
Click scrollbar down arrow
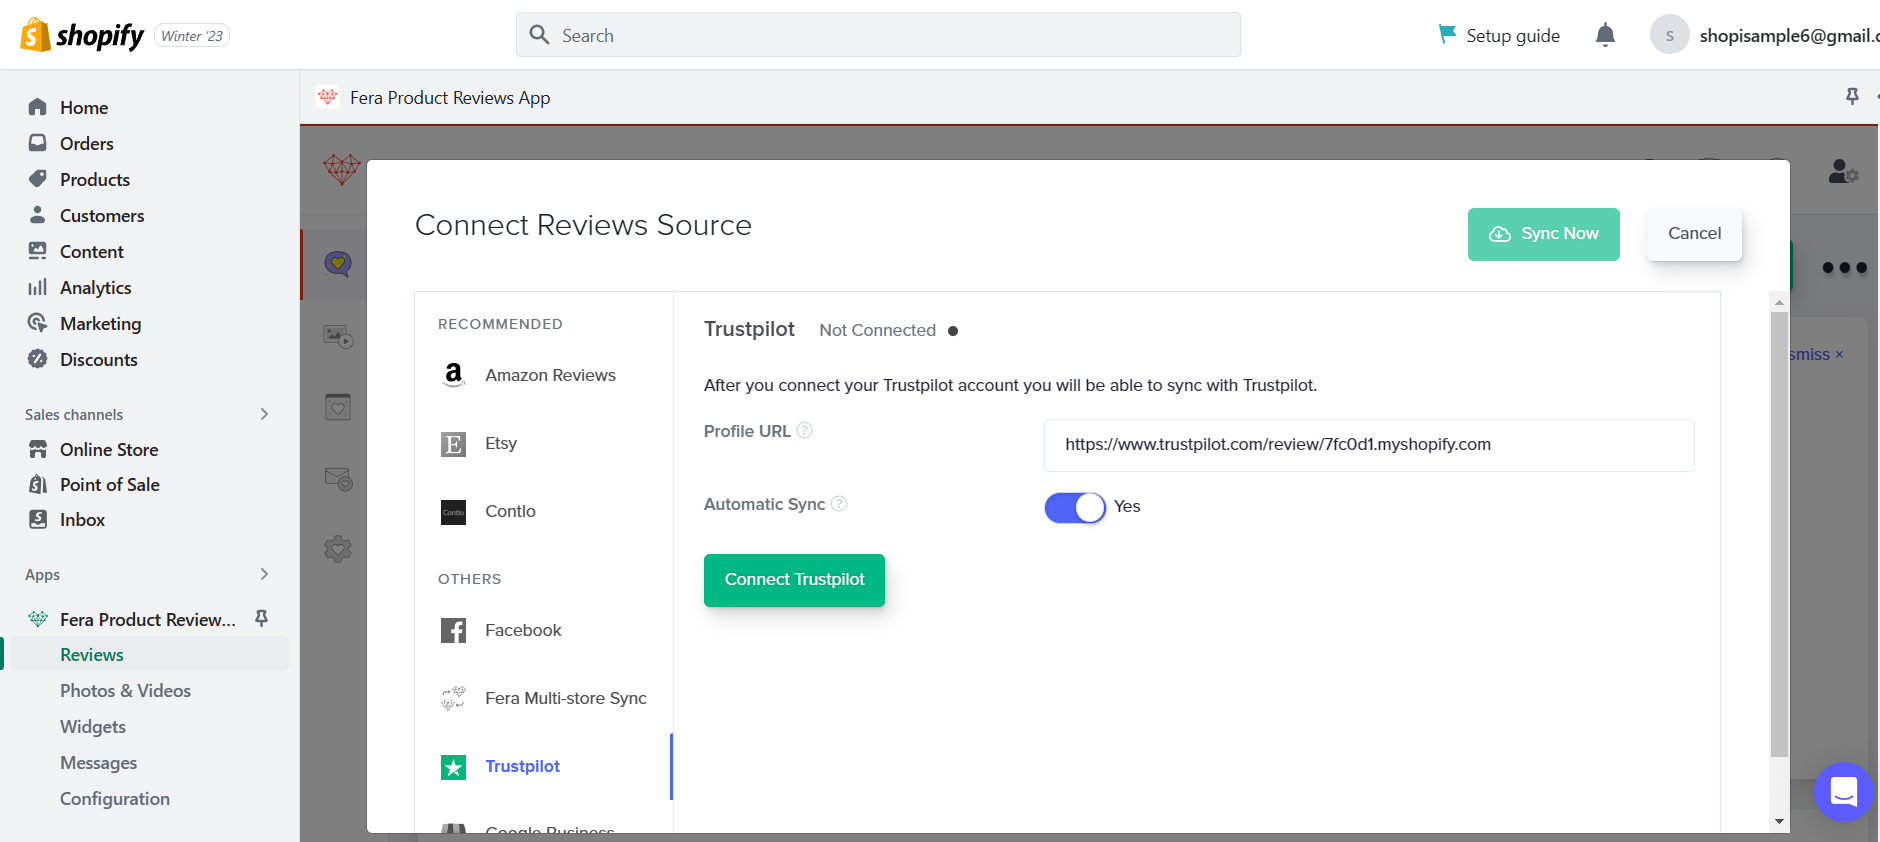[1779, 821]
